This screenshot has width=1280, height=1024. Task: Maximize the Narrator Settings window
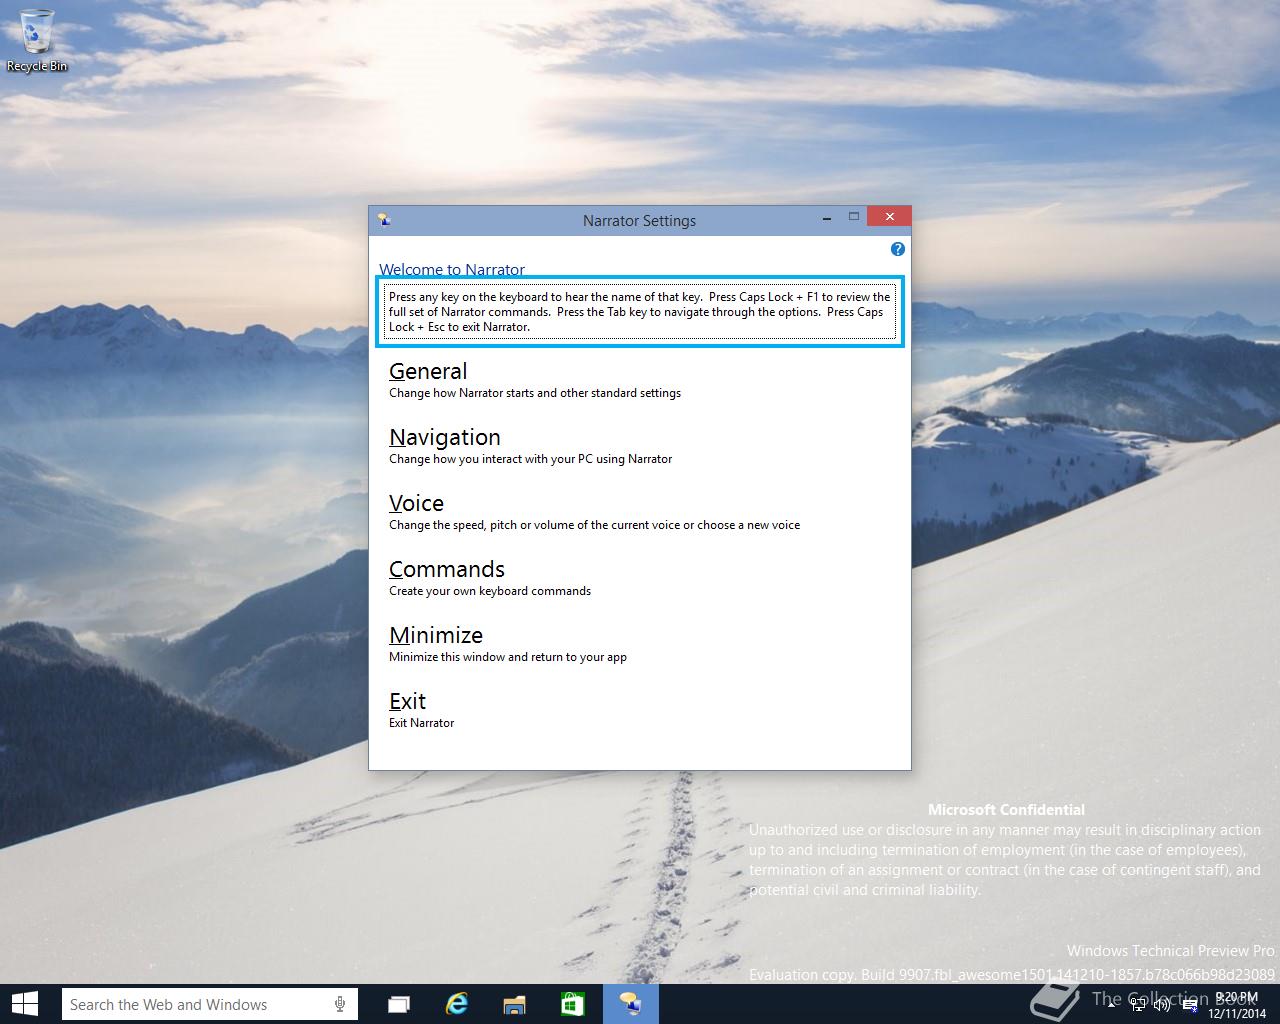click(x=854, y=216)
